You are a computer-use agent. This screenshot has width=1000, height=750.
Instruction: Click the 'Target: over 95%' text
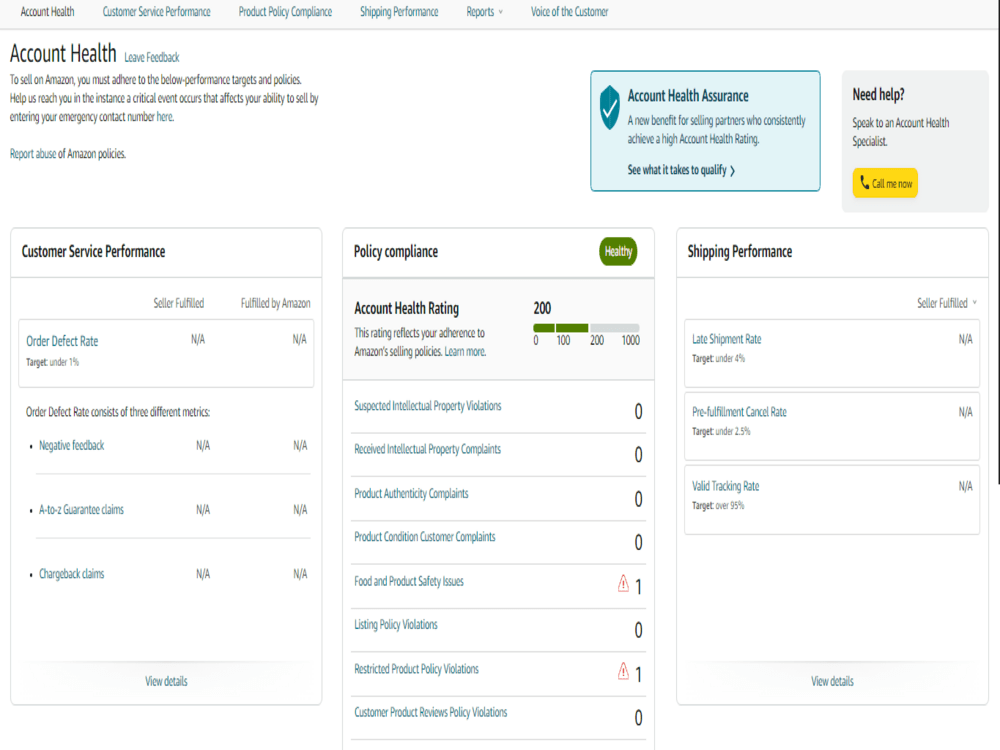[x=718, y=506]
